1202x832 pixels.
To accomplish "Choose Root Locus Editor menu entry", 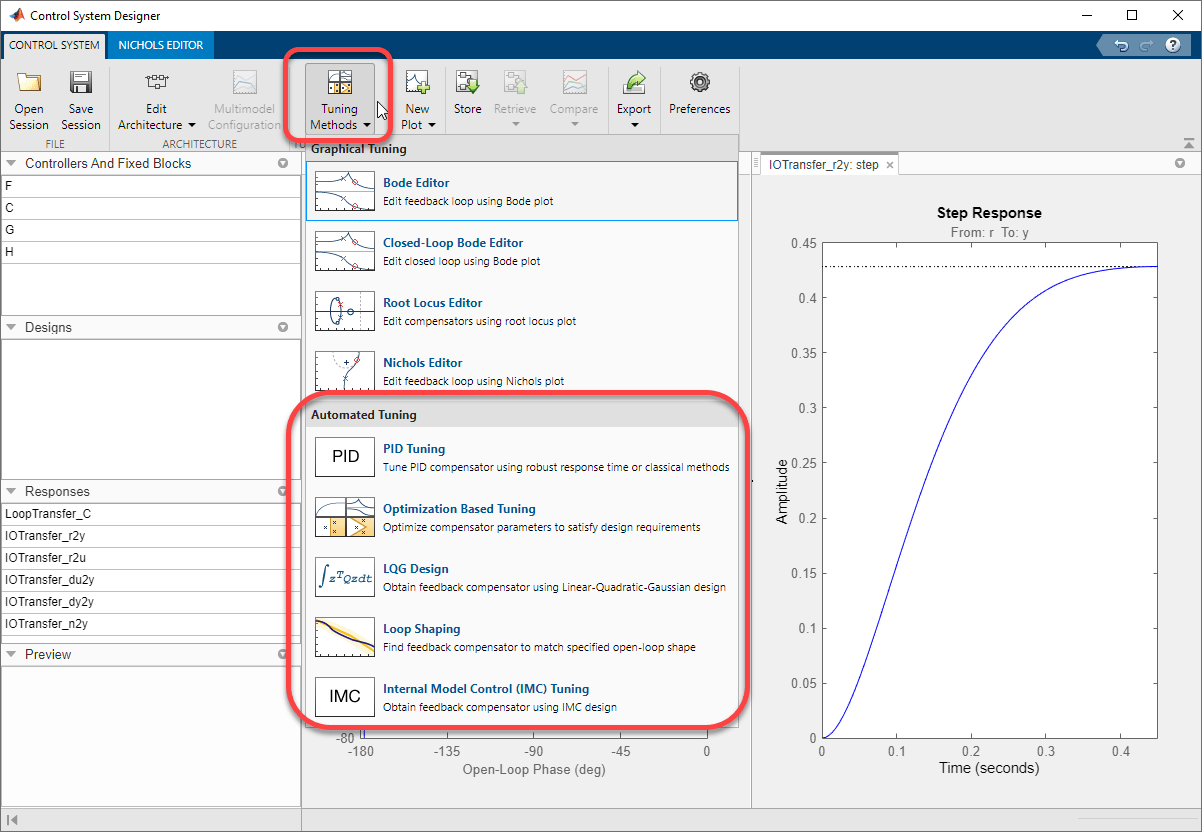I will (522, 311).
